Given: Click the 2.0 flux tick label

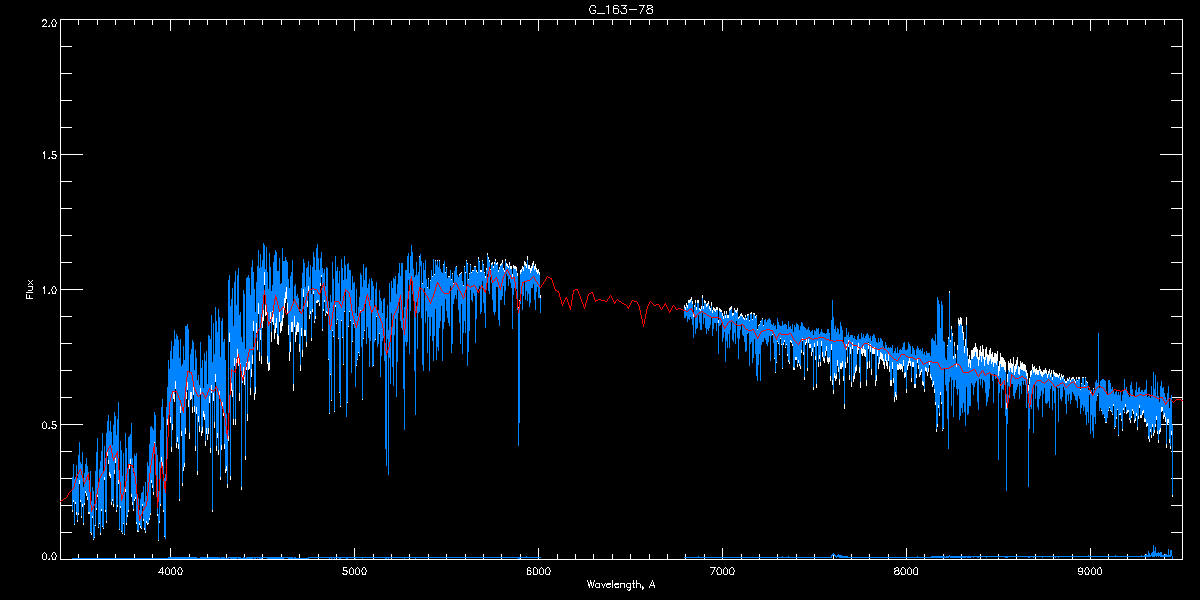Looking at the screenshot, I should point(48,22).
